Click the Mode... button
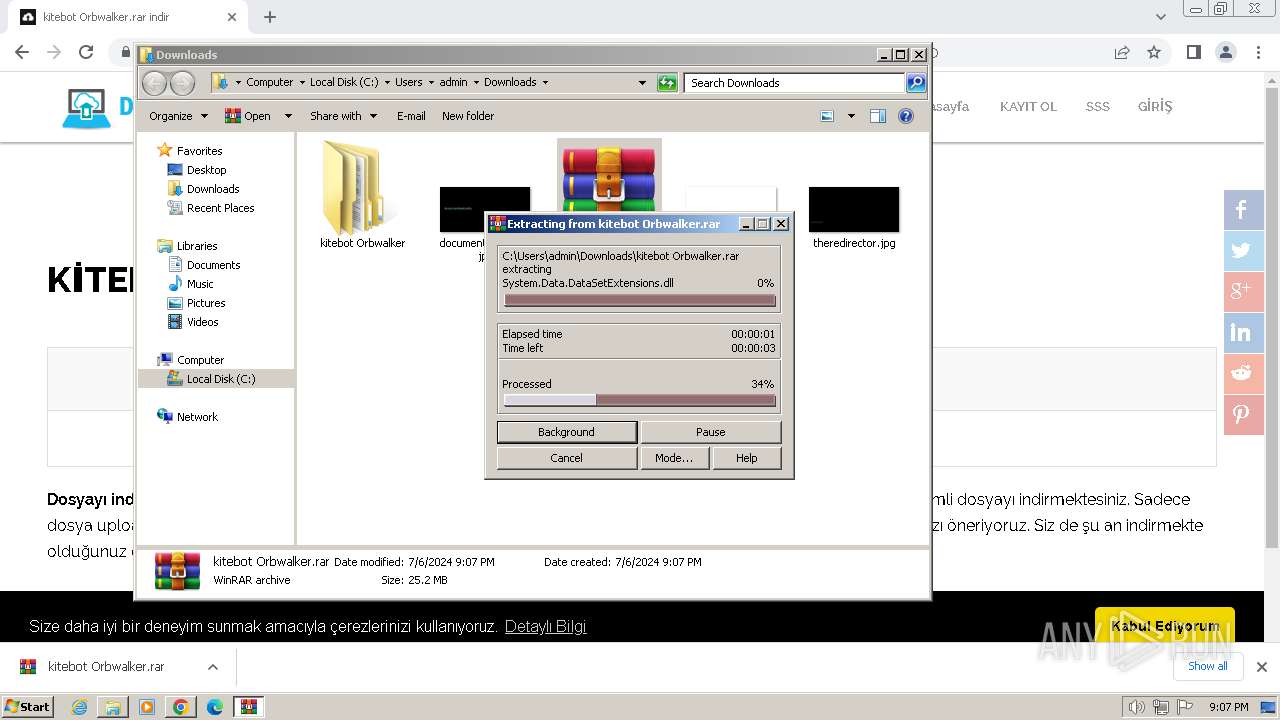1280x720 pixels. (674, 458)
